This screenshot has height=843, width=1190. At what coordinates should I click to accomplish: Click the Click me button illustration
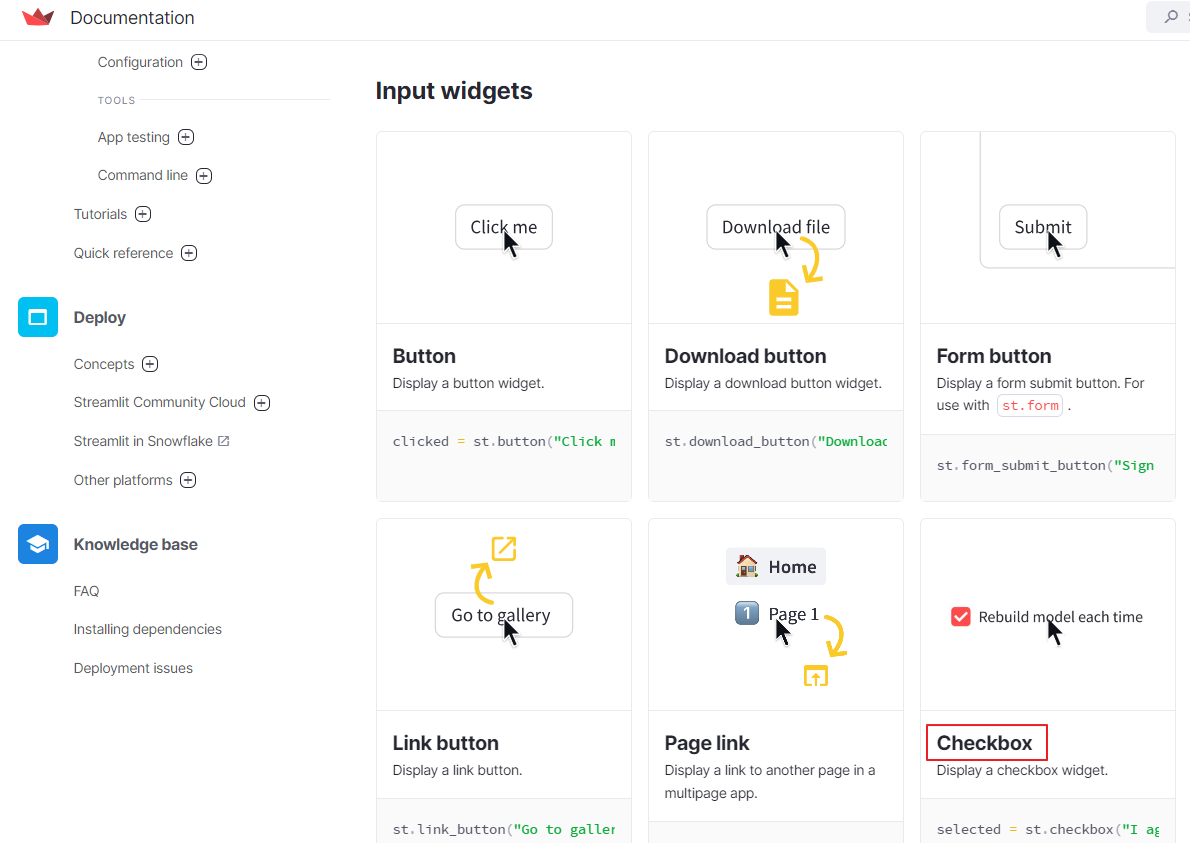(x=504, y=227)
